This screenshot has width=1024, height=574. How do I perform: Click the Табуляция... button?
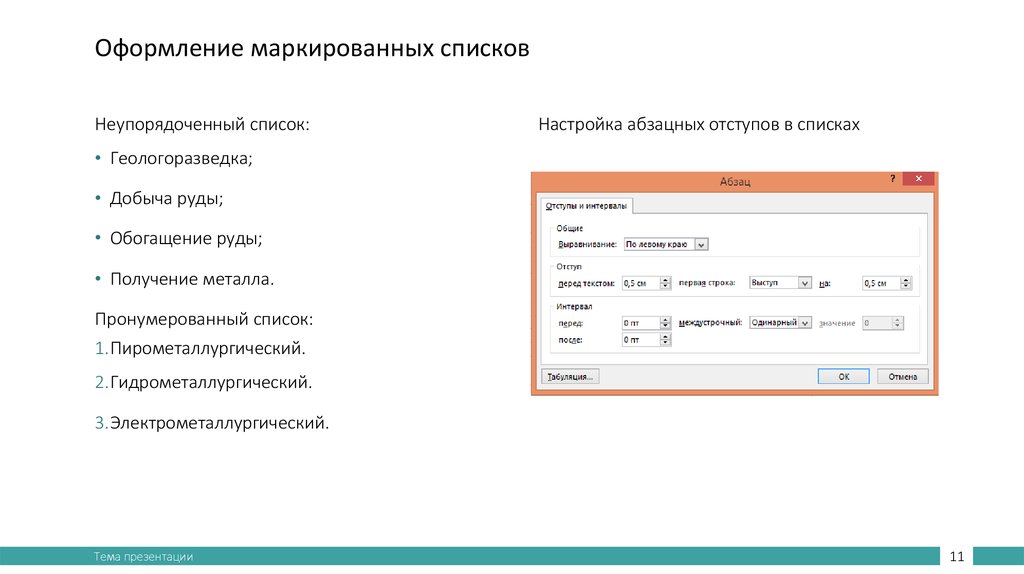[570, 377]
